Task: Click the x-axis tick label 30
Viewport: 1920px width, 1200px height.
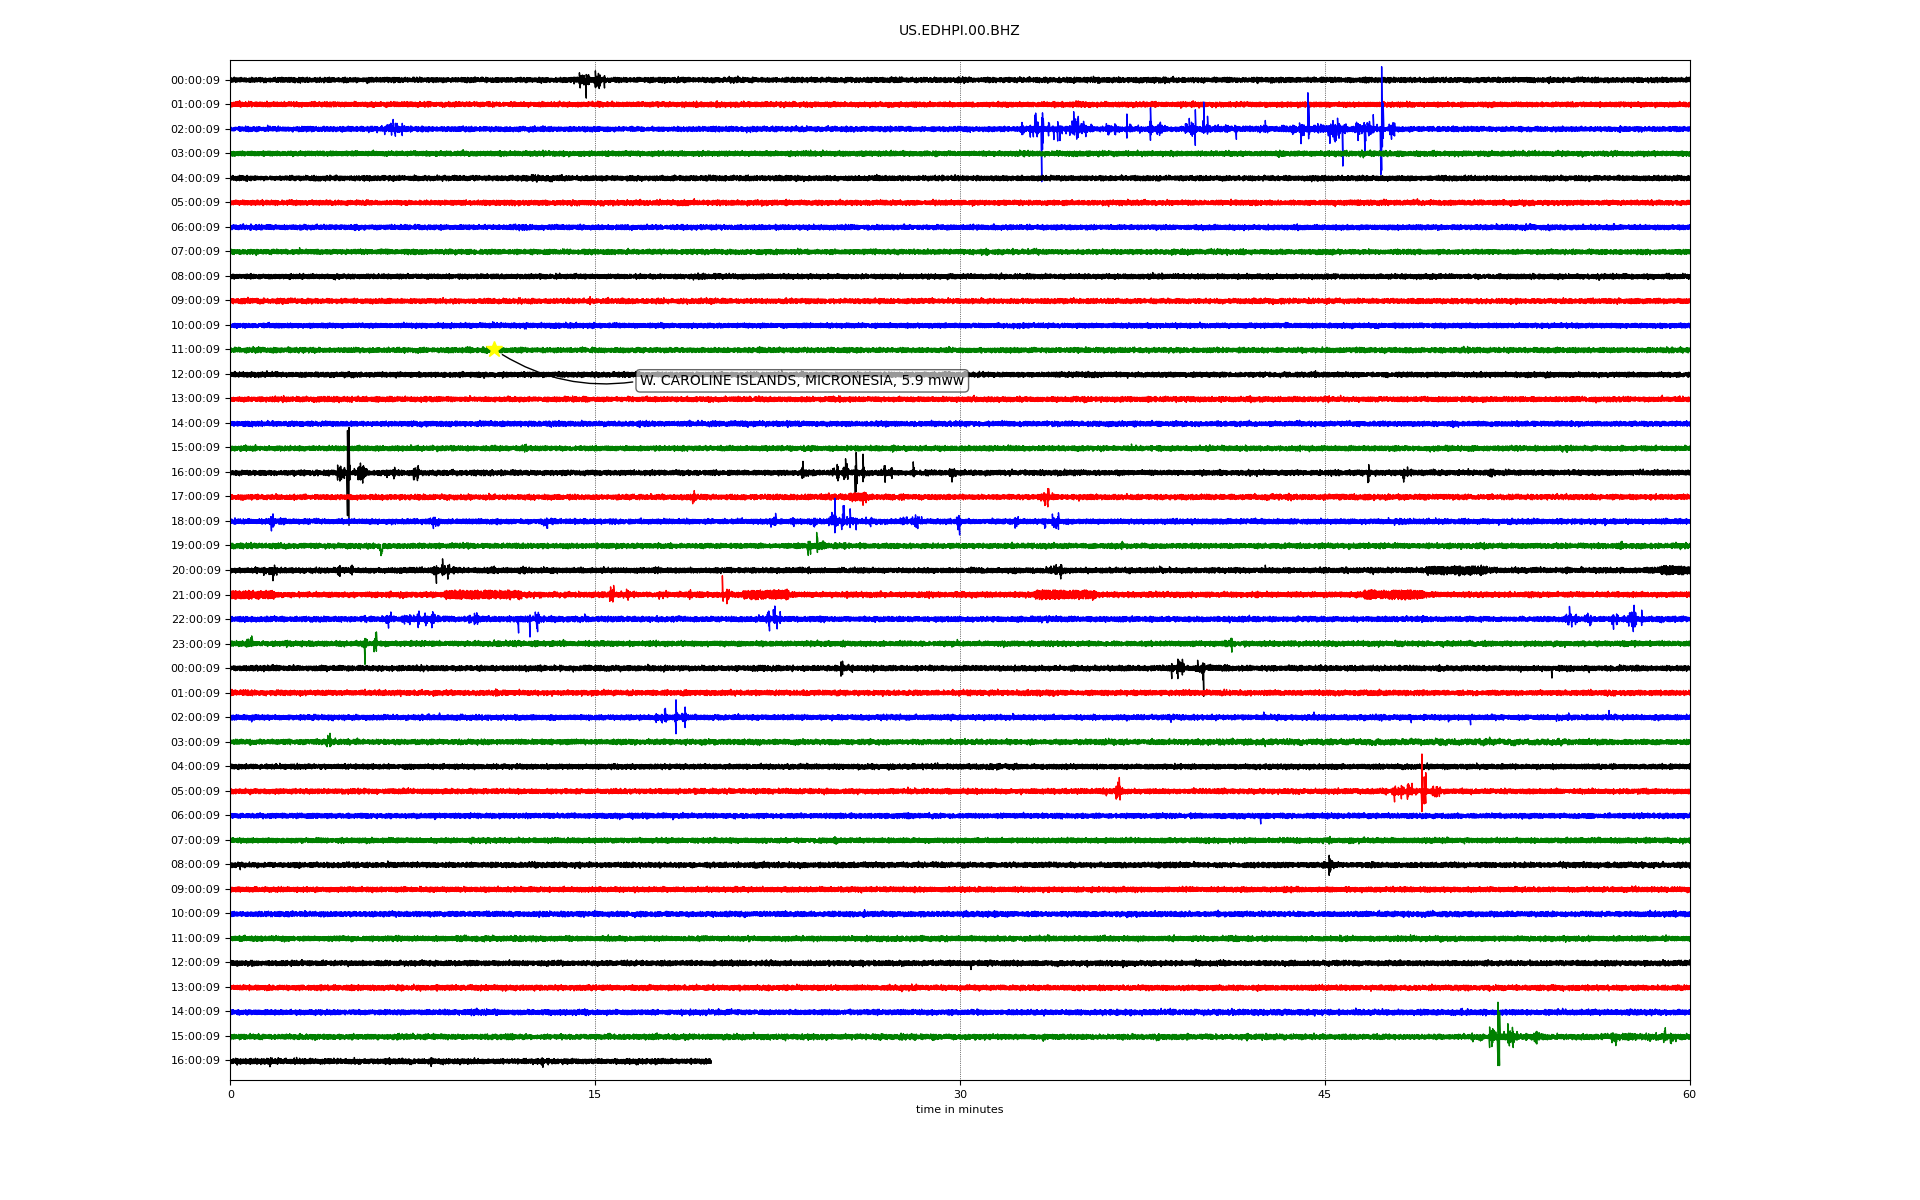Action: (x=960, y=1095)
